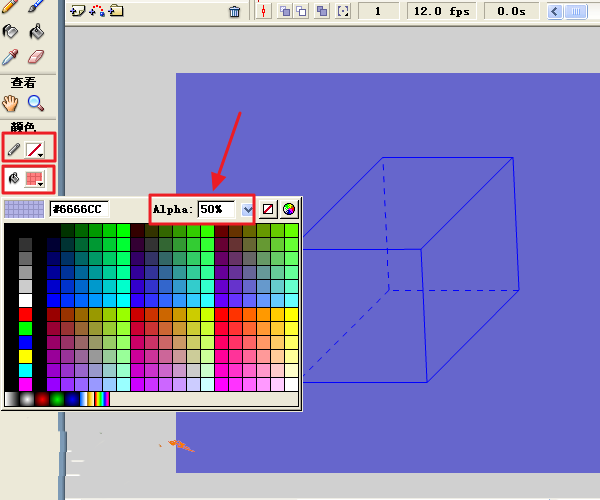This screenshot has height=500, width=600.
Task: Pick the pure blue swatch in left column
Action: (x=26, y=342)
